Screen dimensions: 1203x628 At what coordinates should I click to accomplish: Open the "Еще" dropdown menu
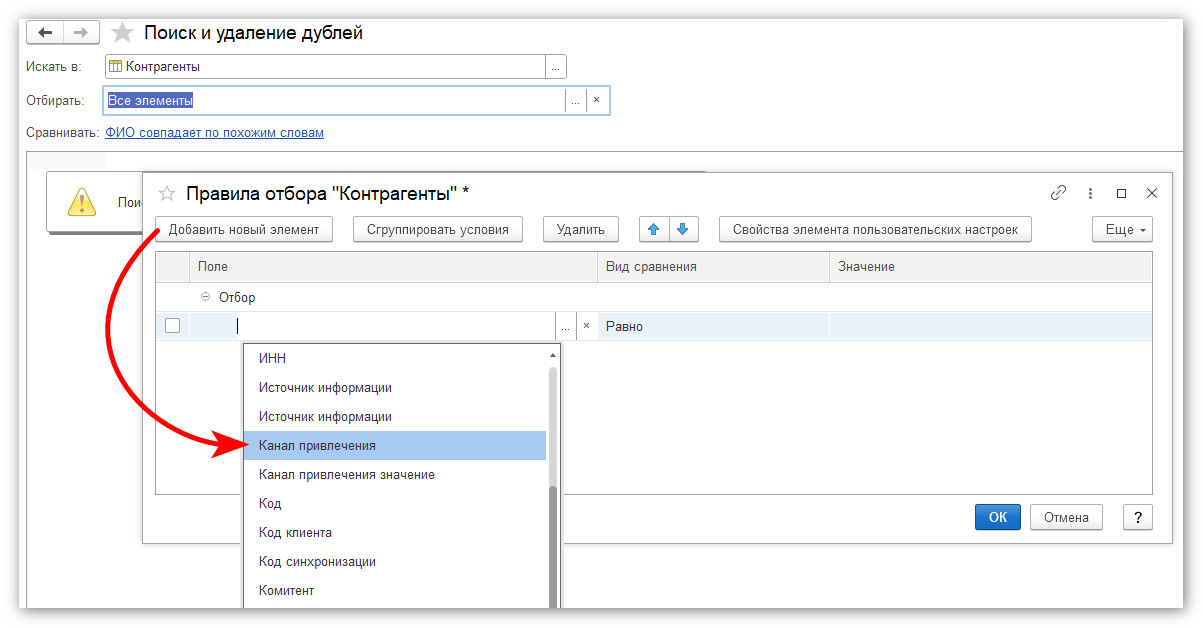pos(1122,229)
